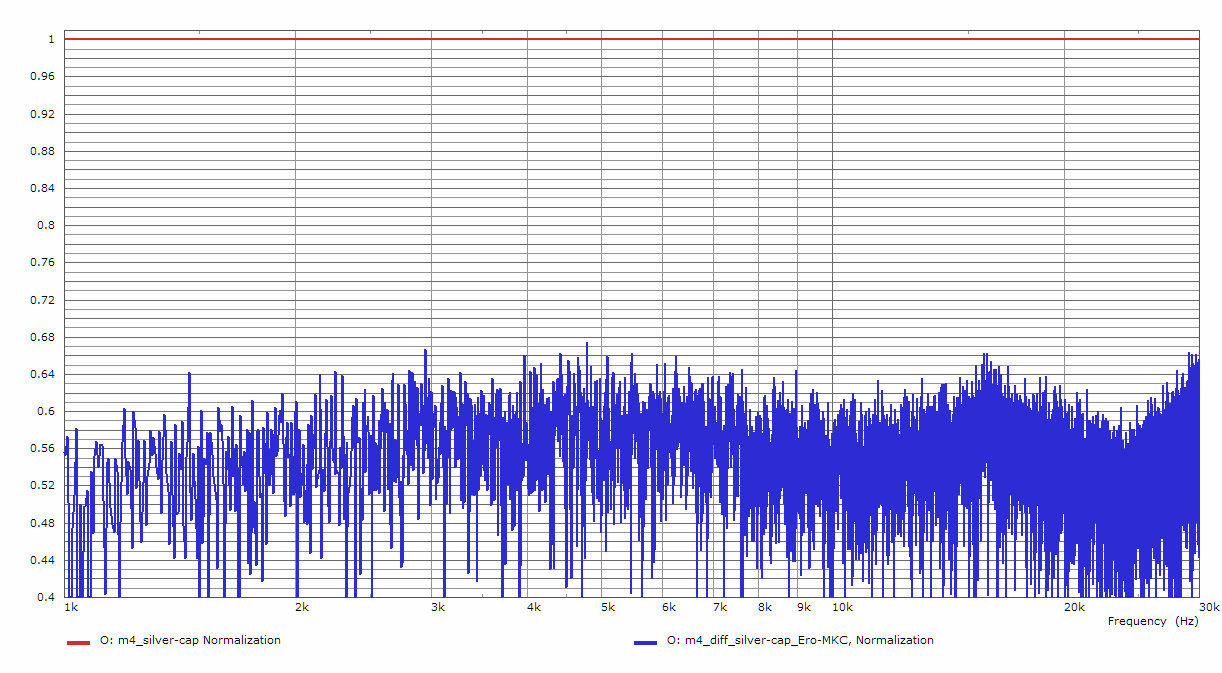The height and width of the screenshot is (673, 1222).
Task: Click the 7k frequency axis label
Action: click(x=720, y=607)
